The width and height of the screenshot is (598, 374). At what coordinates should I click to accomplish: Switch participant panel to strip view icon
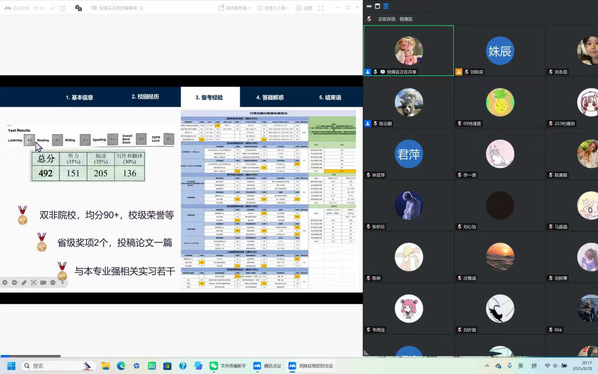click(386, 6)
